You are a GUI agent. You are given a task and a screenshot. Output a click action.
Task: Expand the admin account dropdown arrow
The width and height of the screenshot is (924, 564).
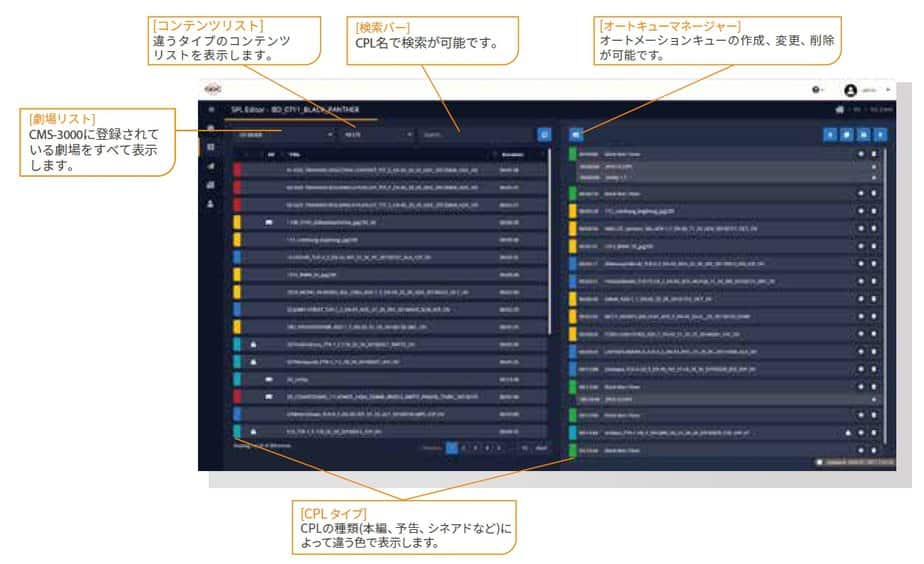887,90
